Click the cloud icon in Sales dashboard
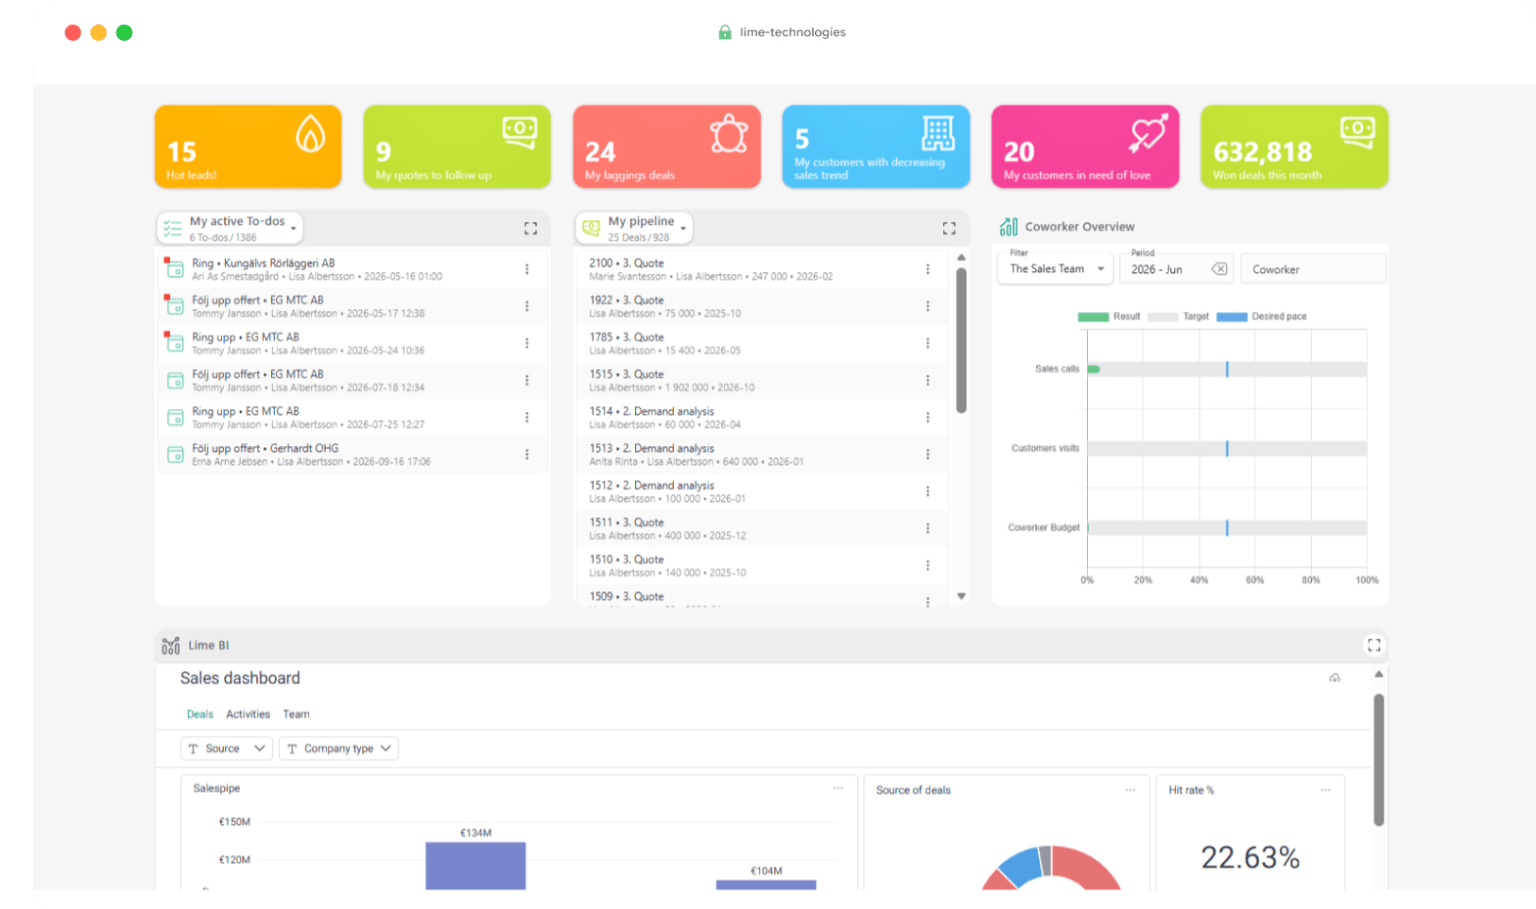Screen dimensions: 1536x909 (x=1334, y=678)
